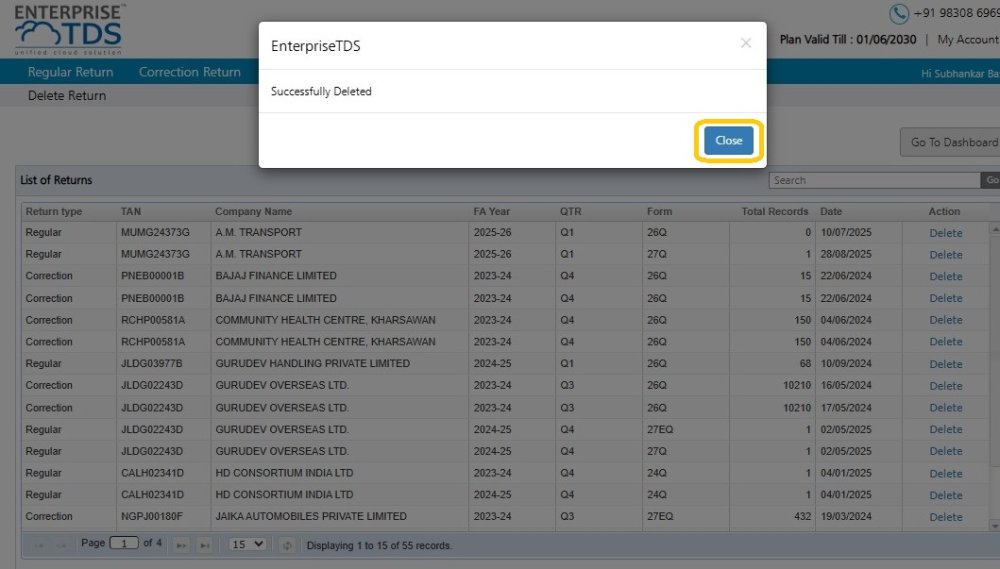
Task: Click the Search field in List of Returns
Action: coord(874,181)
